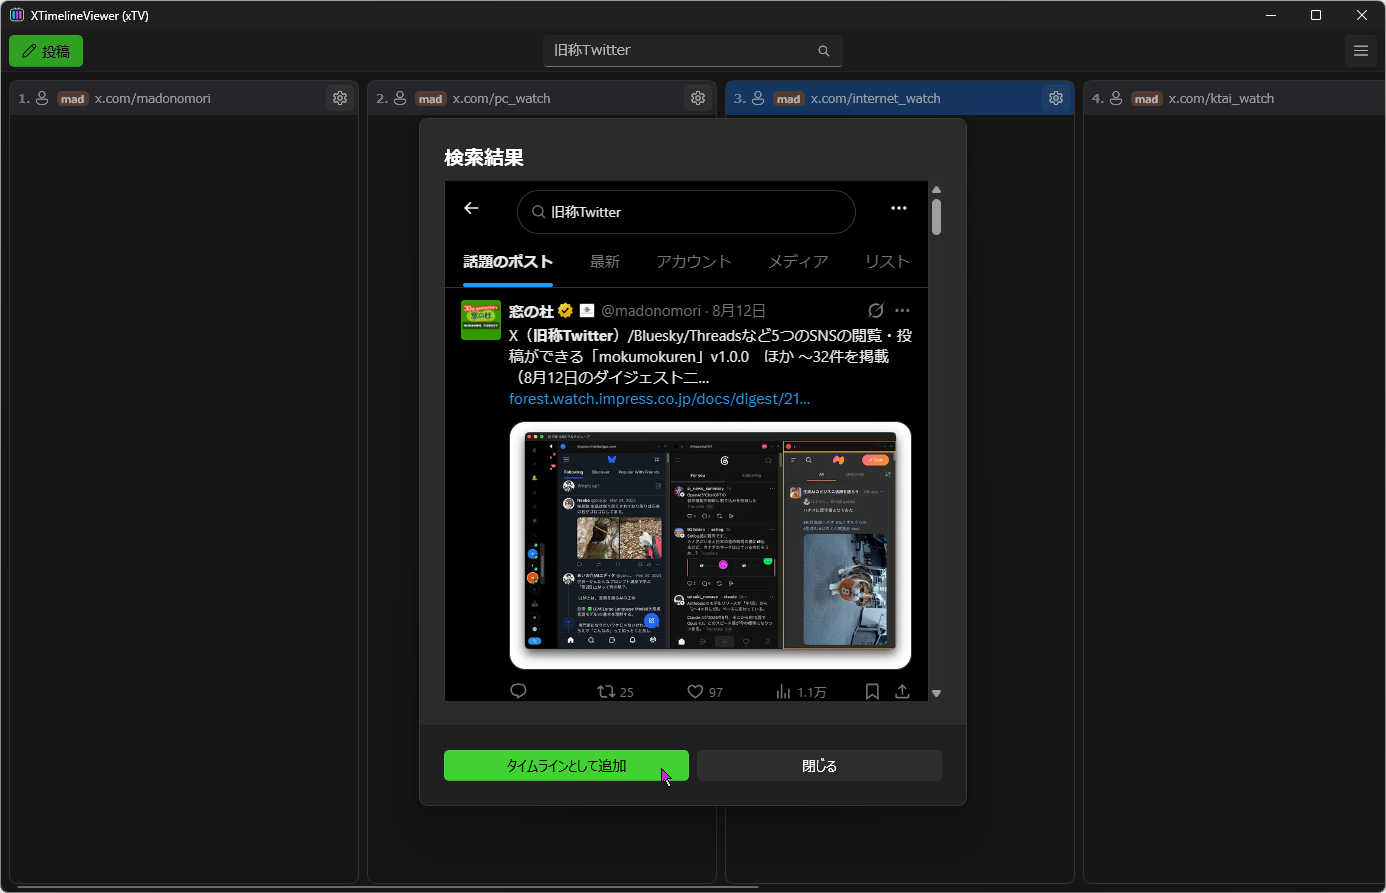The width and height of the screenshot is (1386, 893).
Task: Open the mokumokuren screenshot image in the post
Action: [710, 545]
